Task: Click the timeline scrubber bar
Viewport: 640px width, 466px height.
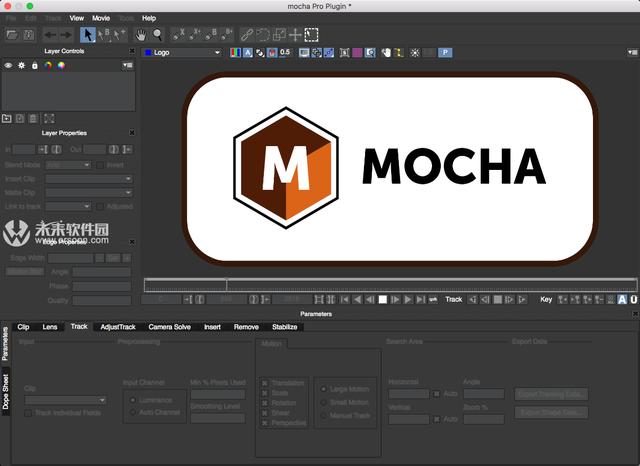Action: click(x=390, y=284)
